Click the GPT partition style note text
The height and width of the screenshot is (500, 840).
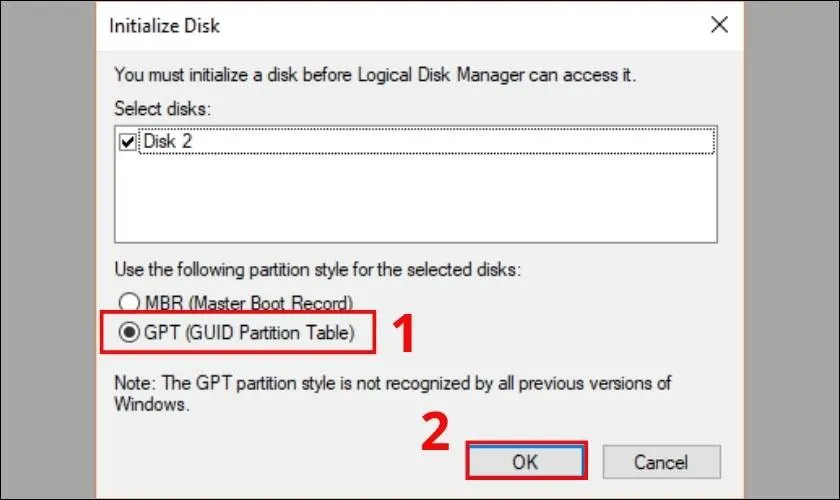[390, 384]
